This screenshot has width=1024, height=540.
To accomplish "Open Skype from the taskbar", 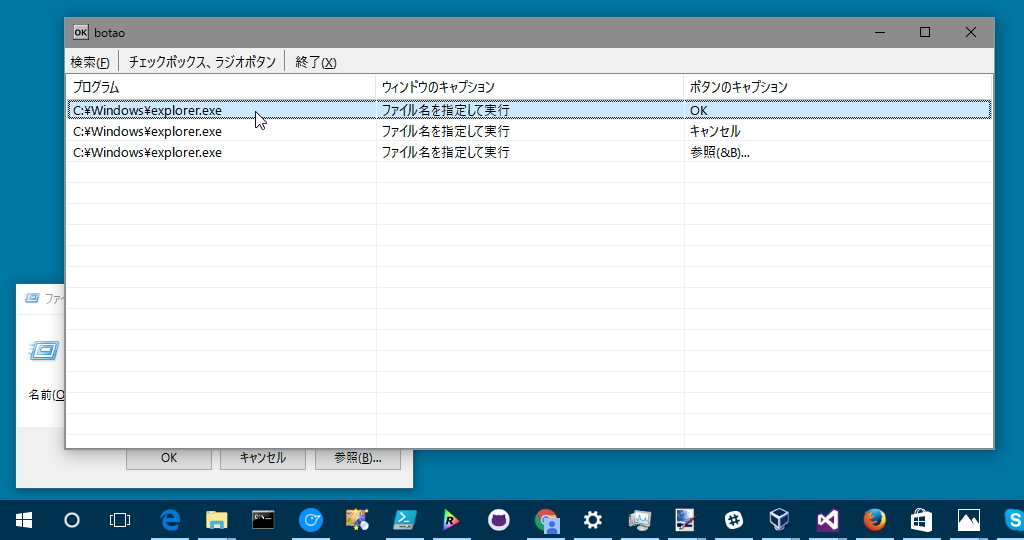I will tap(1012, 520).
